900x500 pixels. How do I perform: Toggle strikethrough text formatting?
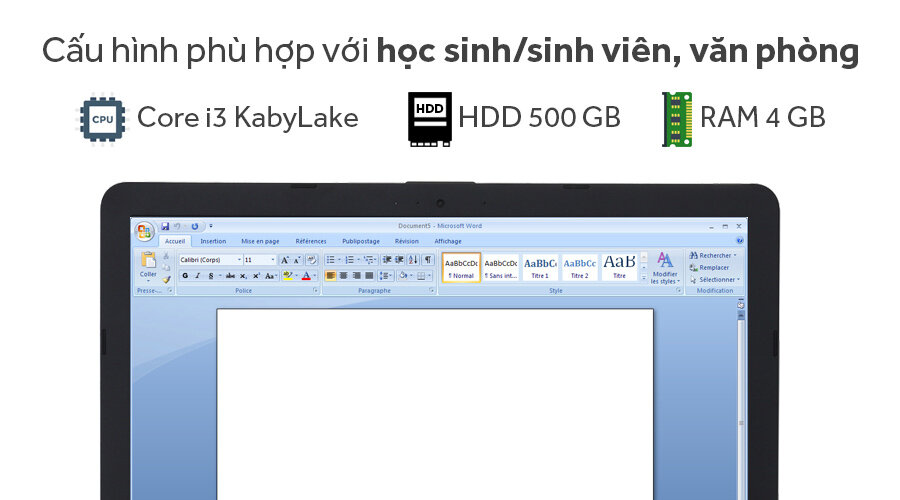231,275
